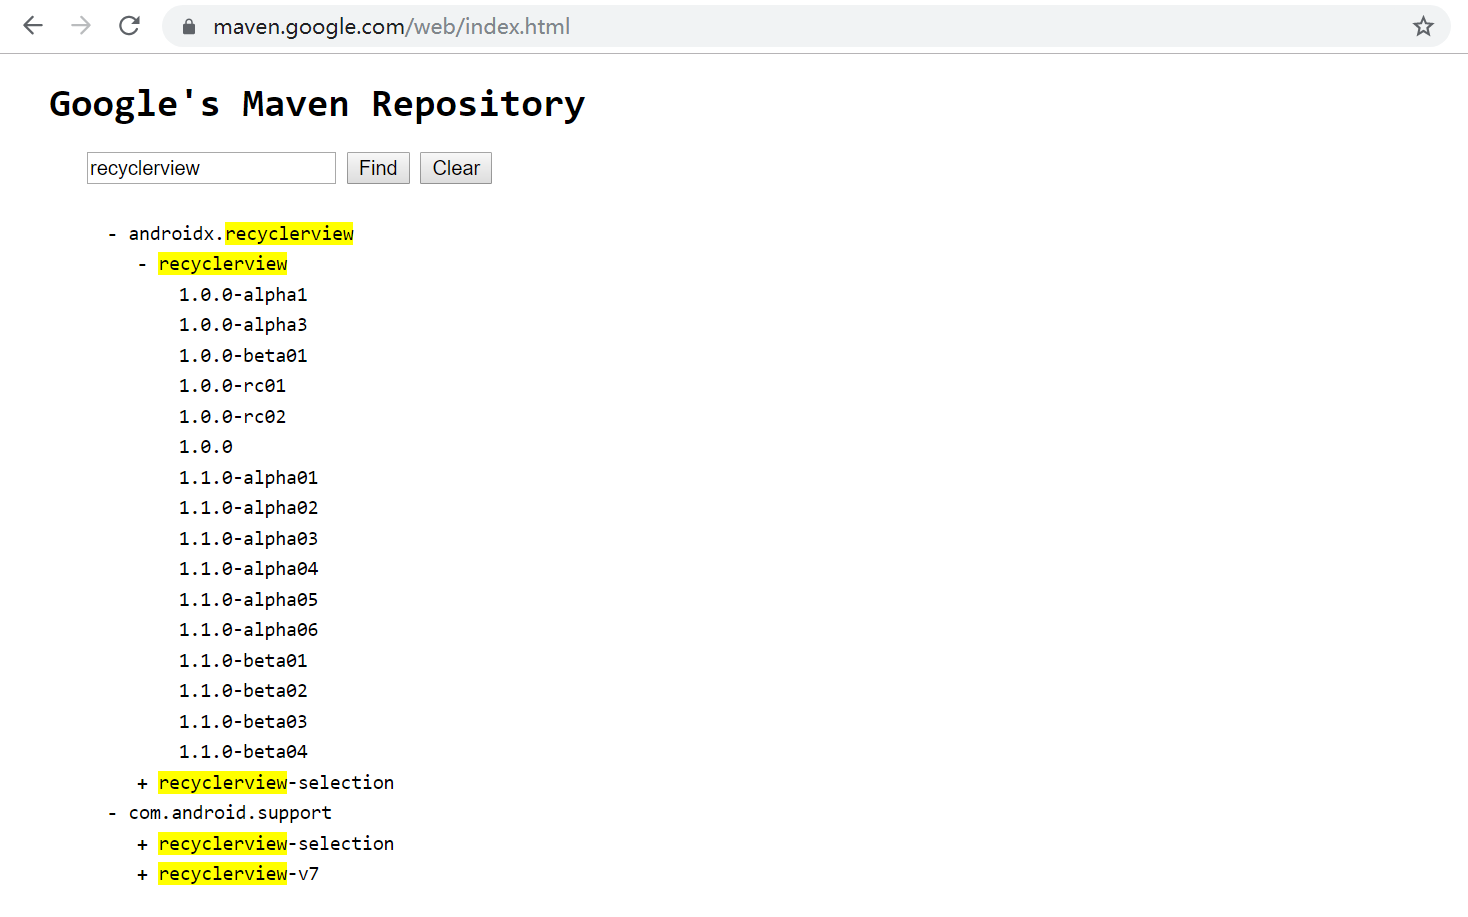
Task: Select version 1.1.0-beta02
Action: (243, 691)
